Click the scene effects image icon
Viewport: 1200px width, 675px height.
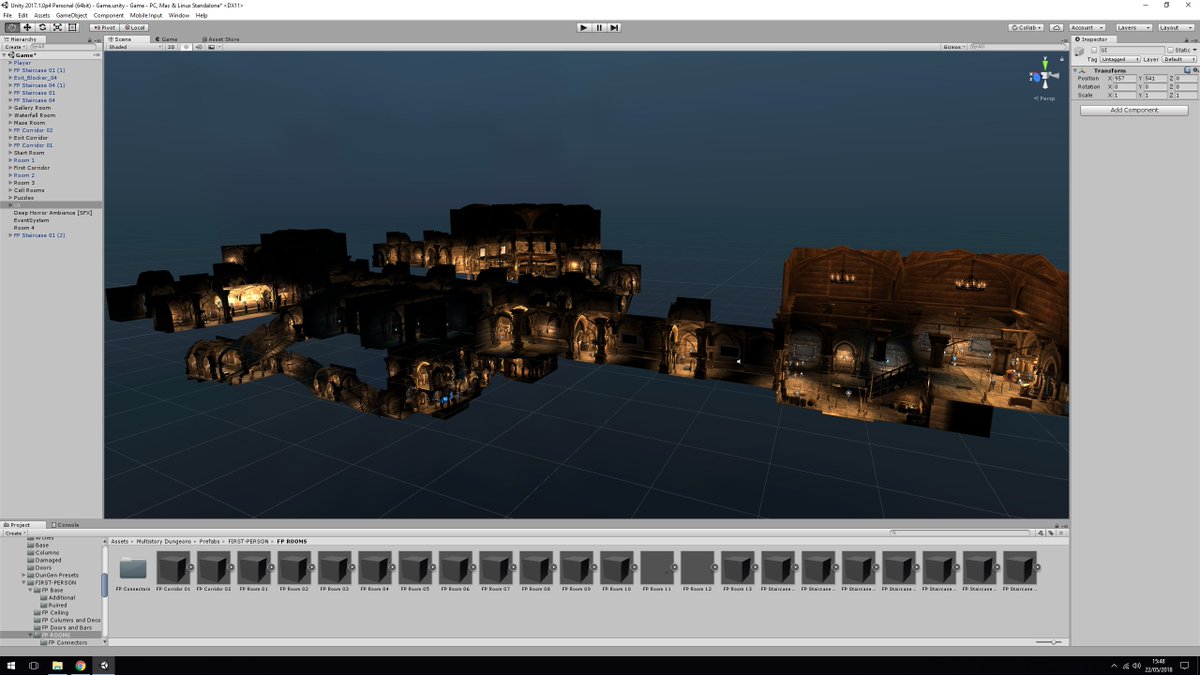pos(212,47)
